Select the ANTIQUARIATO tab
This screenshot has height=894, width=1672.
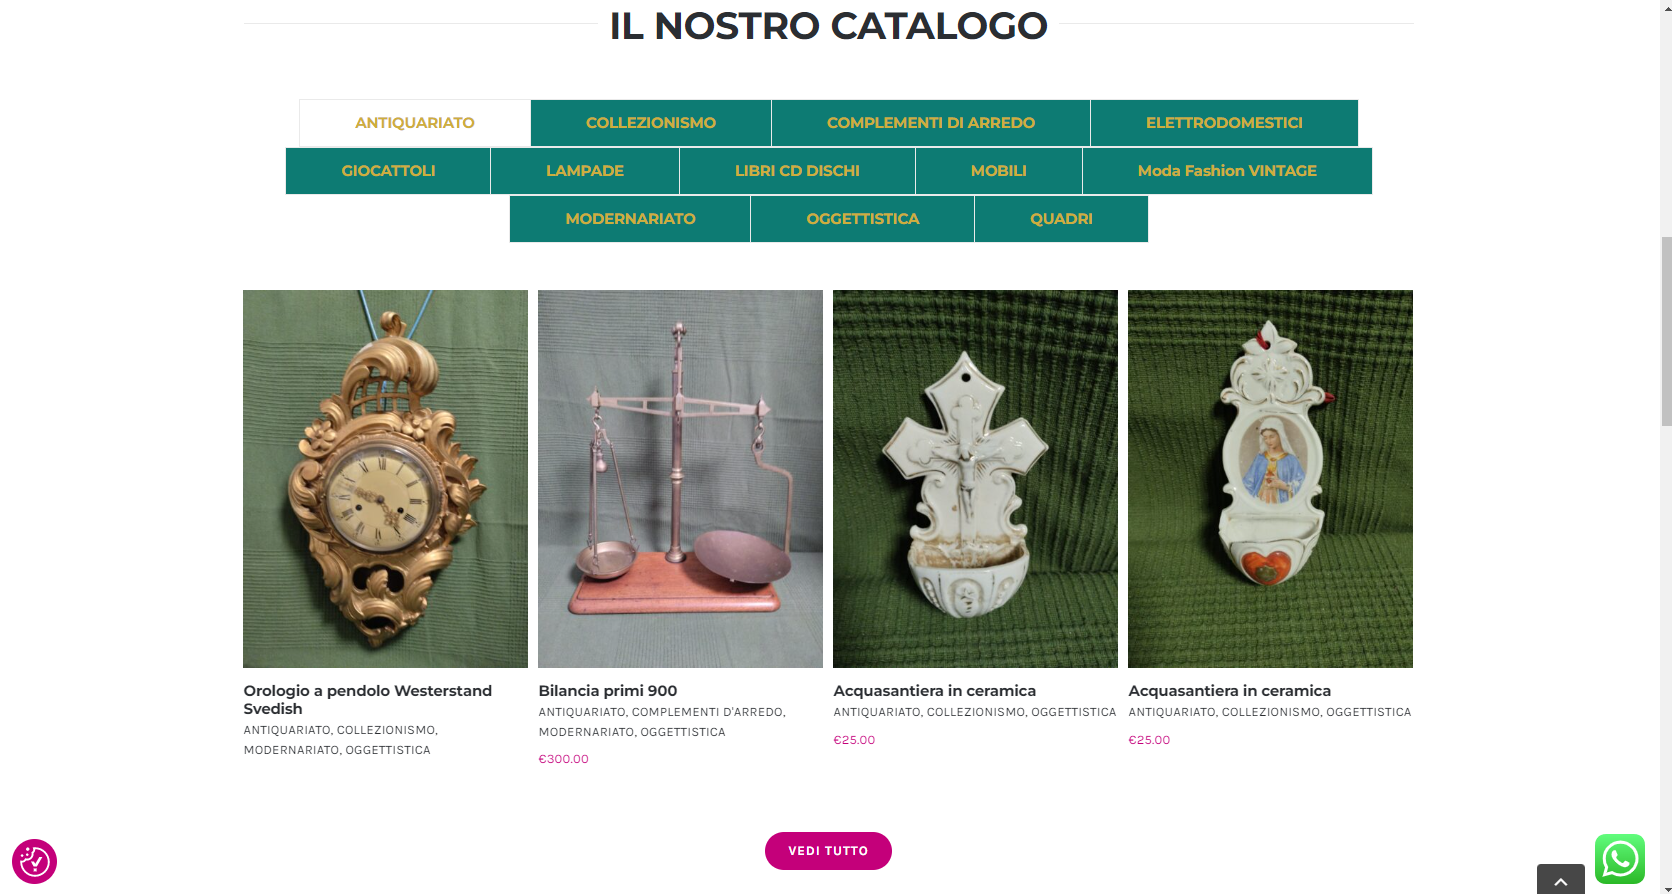pos(415,123)
